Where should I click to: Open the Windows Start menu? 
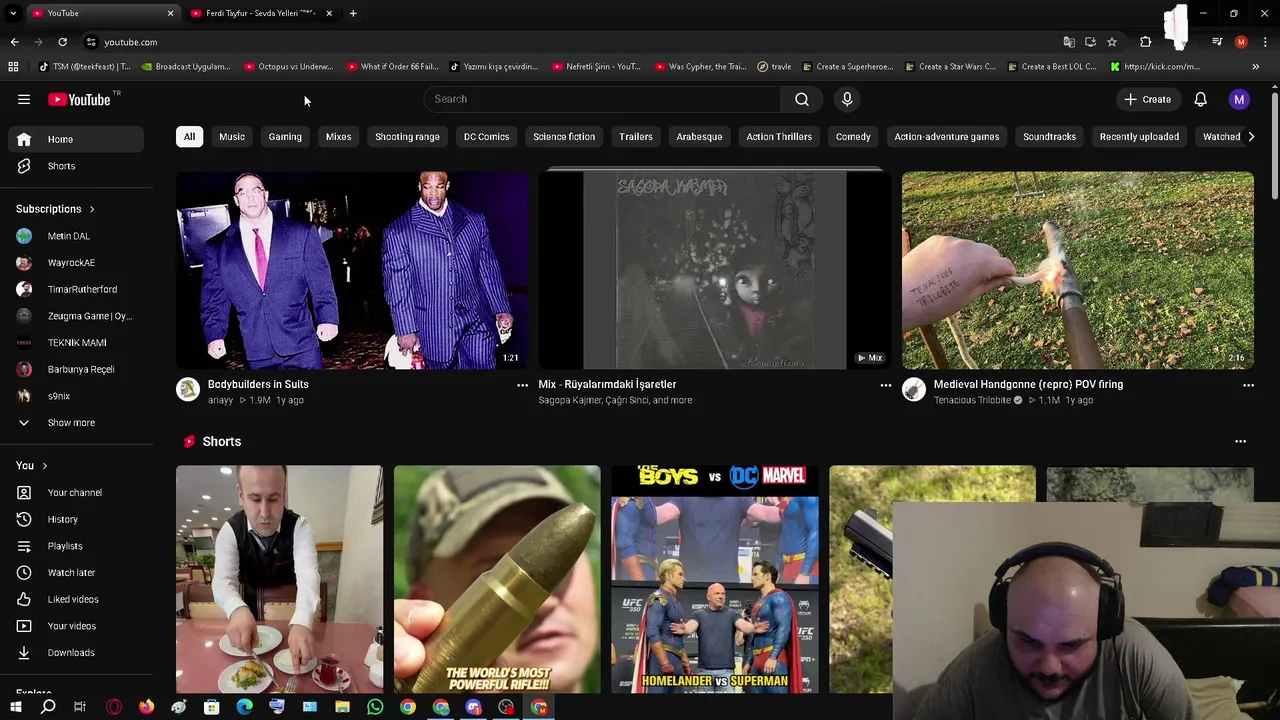(x=15, y=707)
